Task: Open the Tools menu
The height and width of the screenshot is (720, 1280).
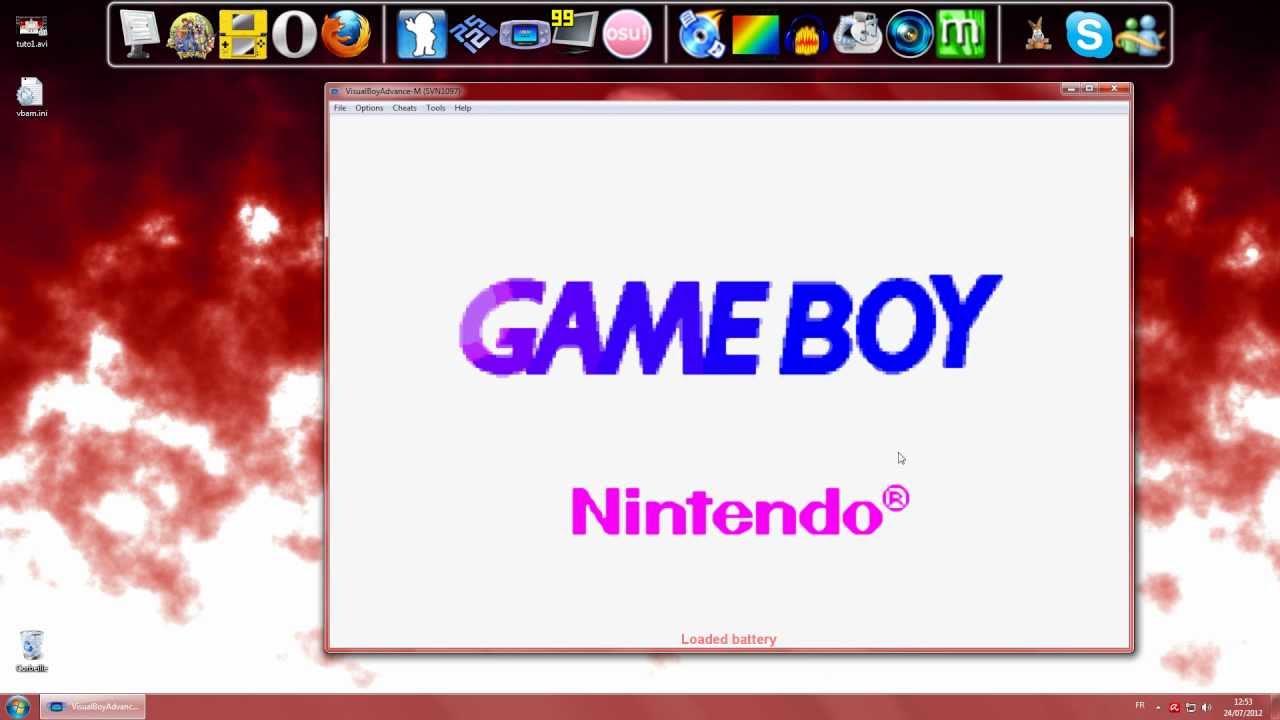Action: (x=435, y=108)
